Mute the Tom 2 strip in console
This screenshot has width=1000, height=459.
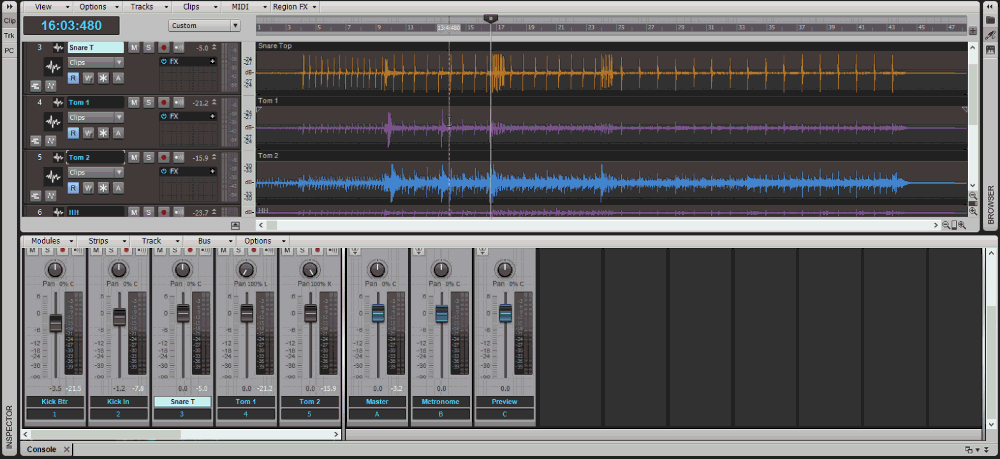click(287, 251)
